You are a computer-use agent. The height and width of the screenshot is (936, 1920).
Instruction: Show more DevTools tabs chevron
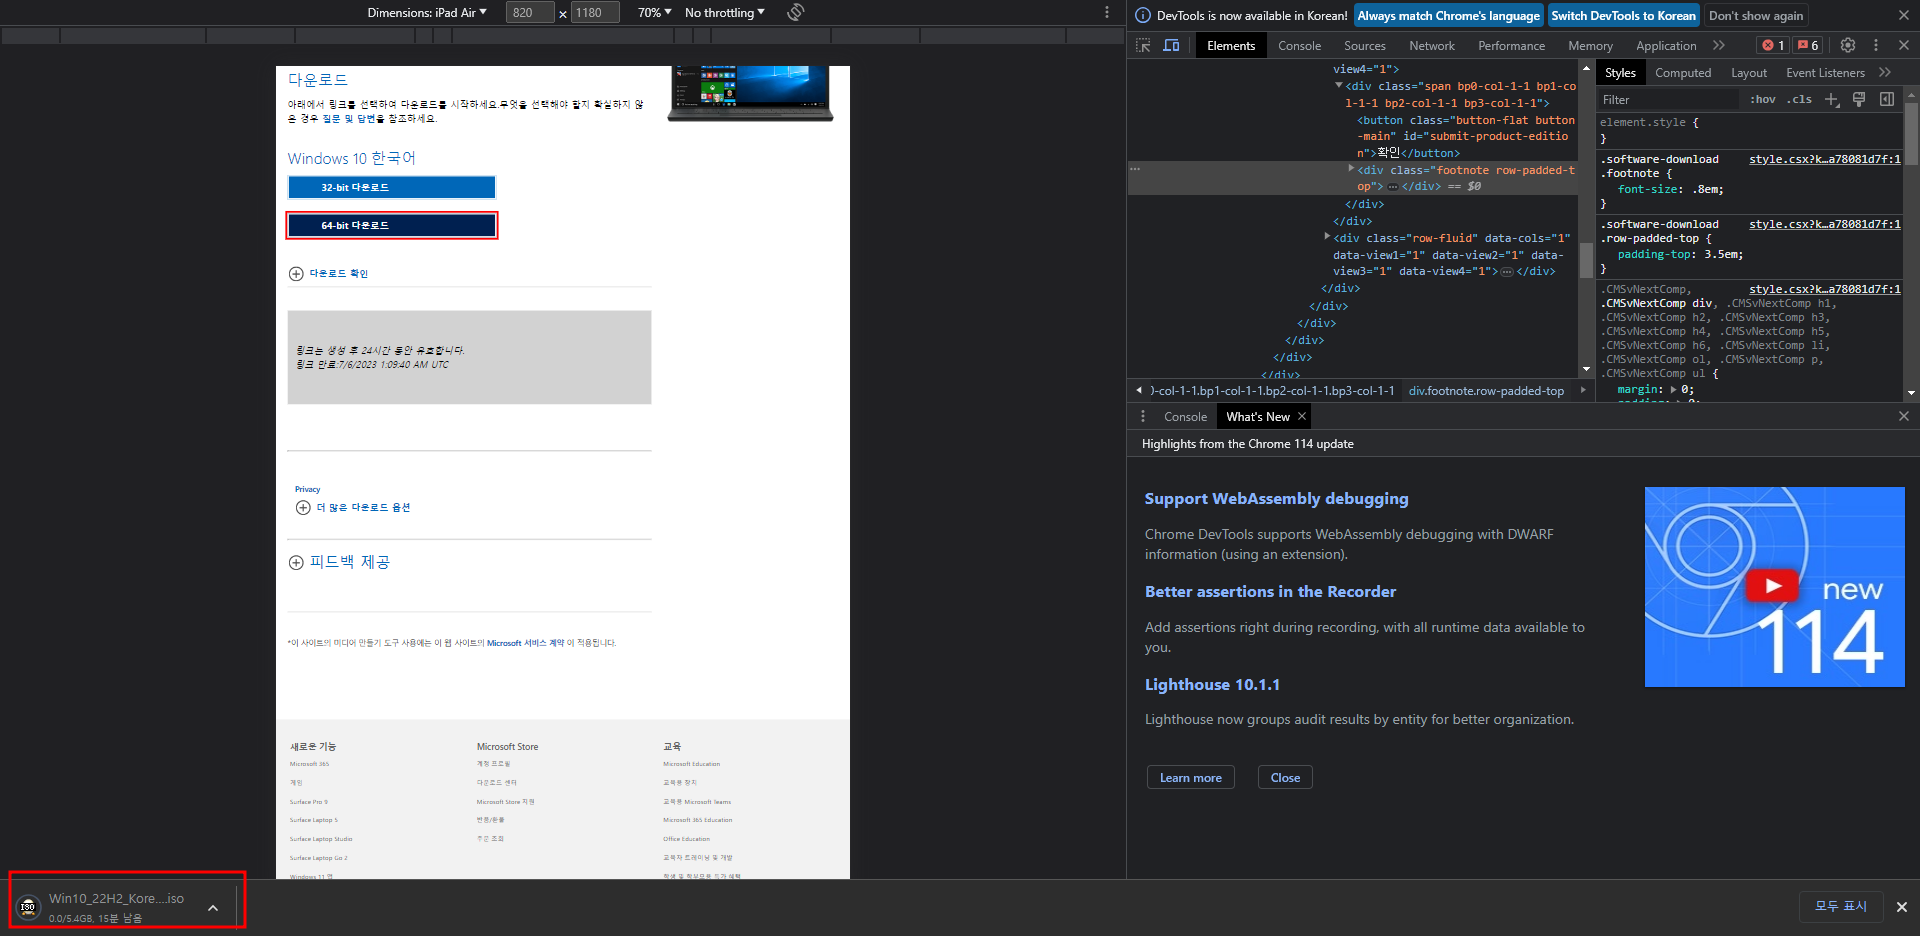[1719, 45]
